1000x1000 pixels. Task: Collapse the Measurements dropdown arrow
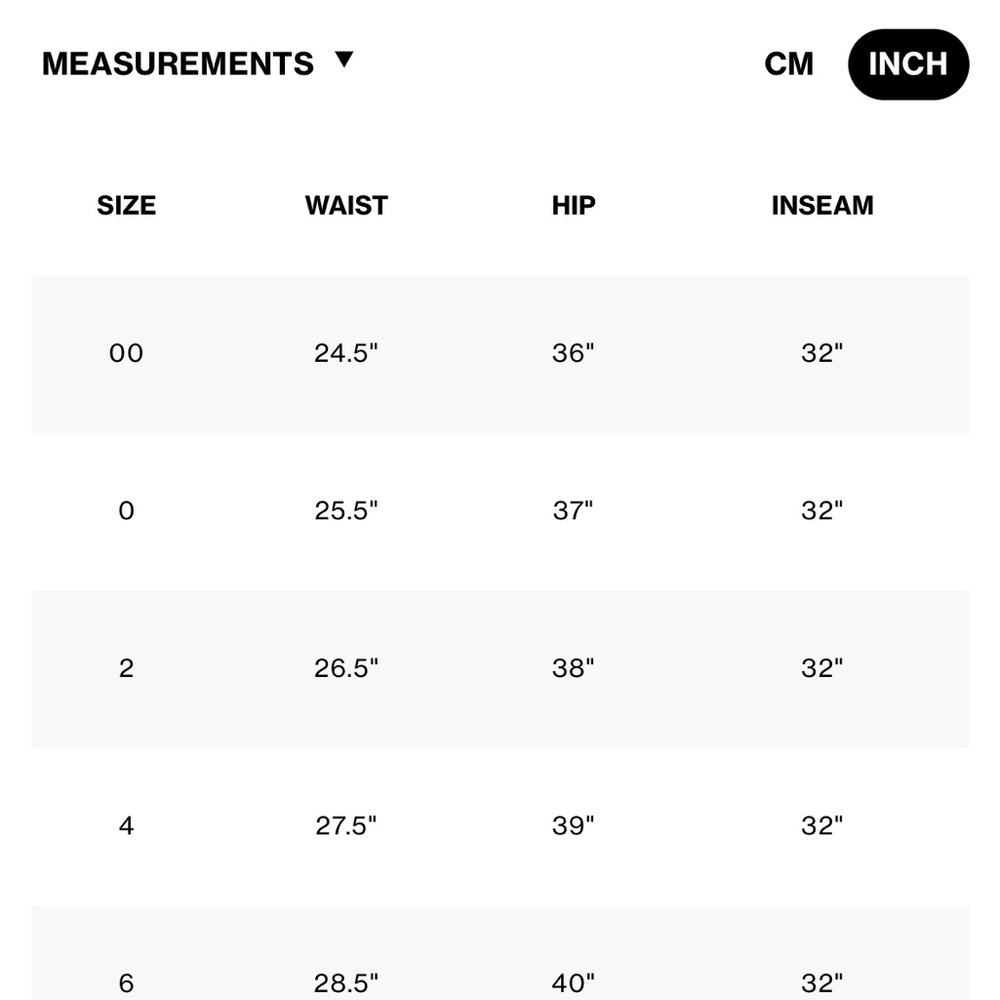[x=344, y=59]
